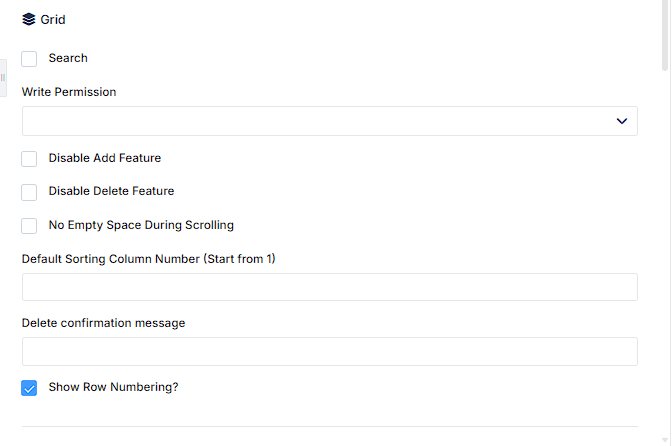The image size is (672, 446).
Task: Click the Write Permission label
Action: click(x=69, y=92)
